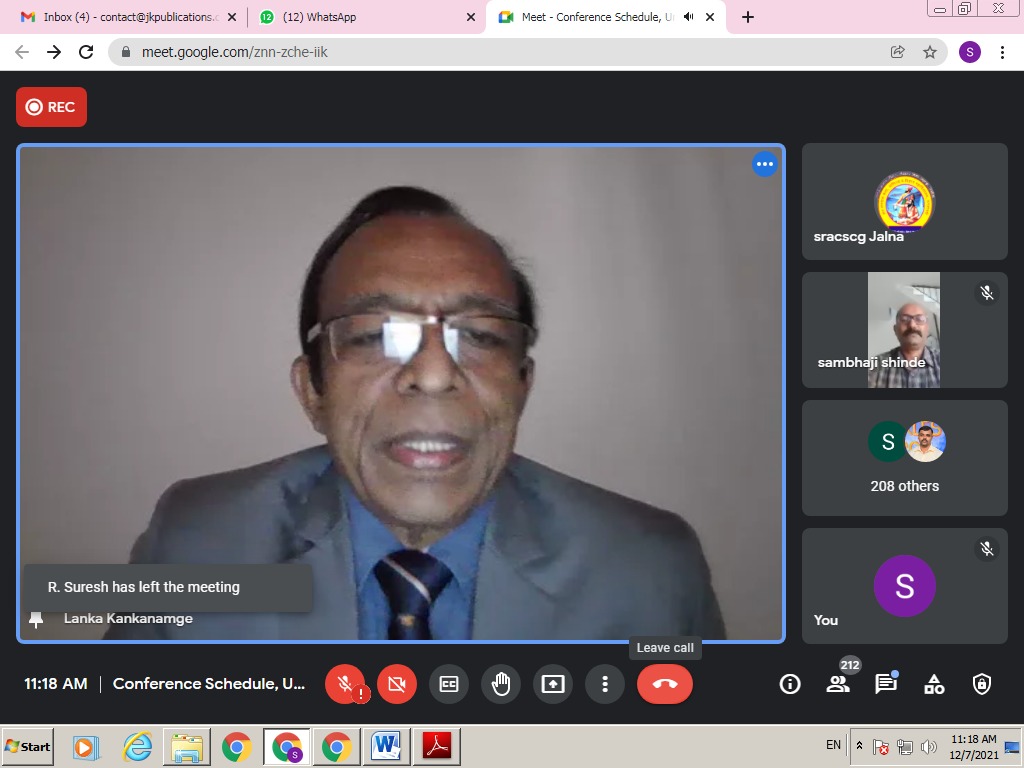Viewport: 1024px width, 768px height.
Task: Turn on closed captions
Action: click(449, 684)
